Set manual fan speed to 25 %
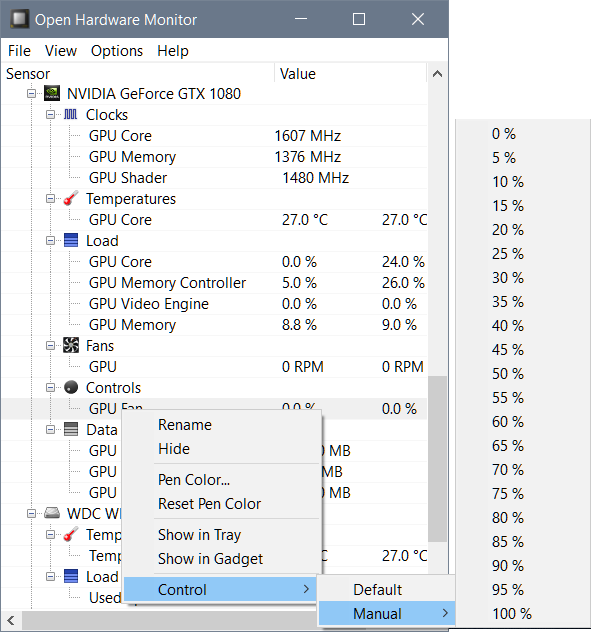The height and width of the screenshot is (632, 591). click(x=523, y=254)
